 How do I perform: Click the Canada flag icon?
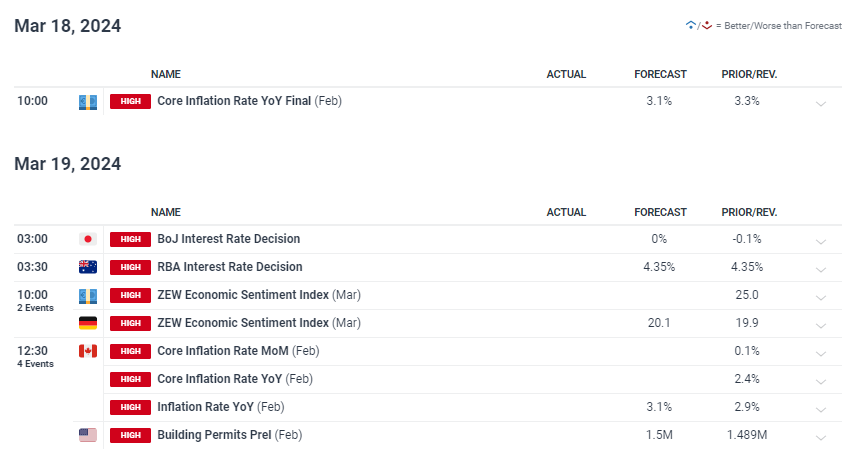tap(87, 351)
